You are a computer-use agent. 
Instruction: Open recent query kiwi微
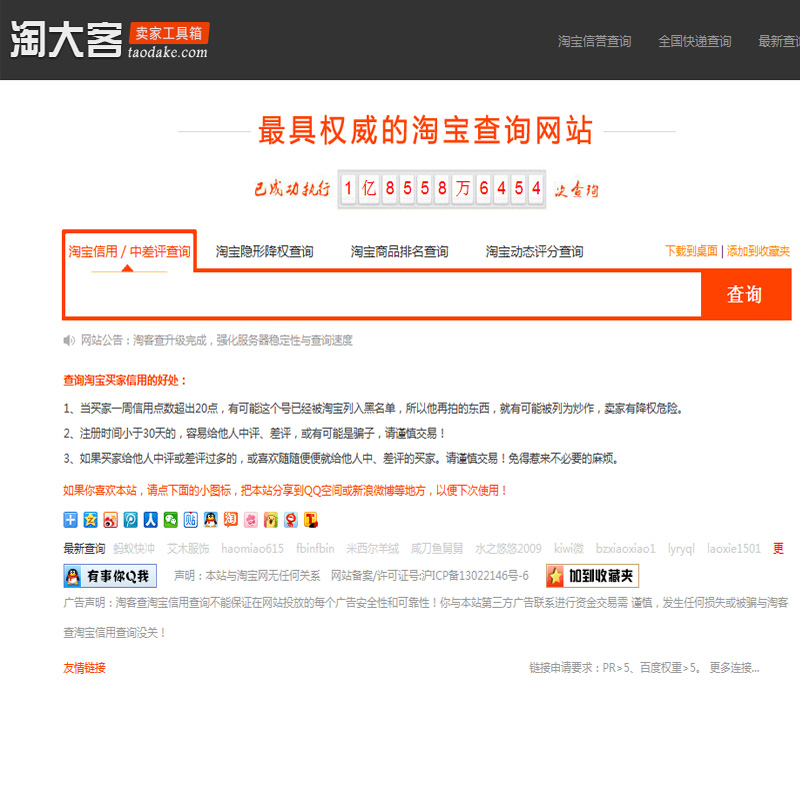pos(568,548)
